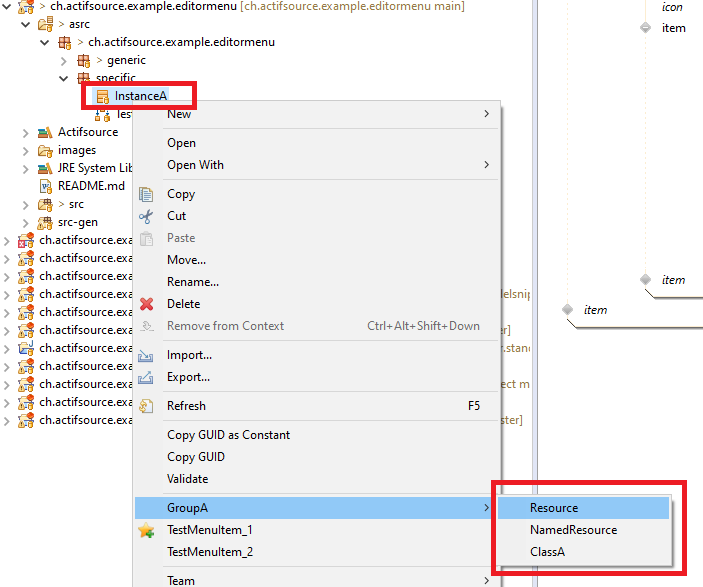703x587 pixels.
Task: Select InstanceA in the project tree
Action: [x=140, y=96]
